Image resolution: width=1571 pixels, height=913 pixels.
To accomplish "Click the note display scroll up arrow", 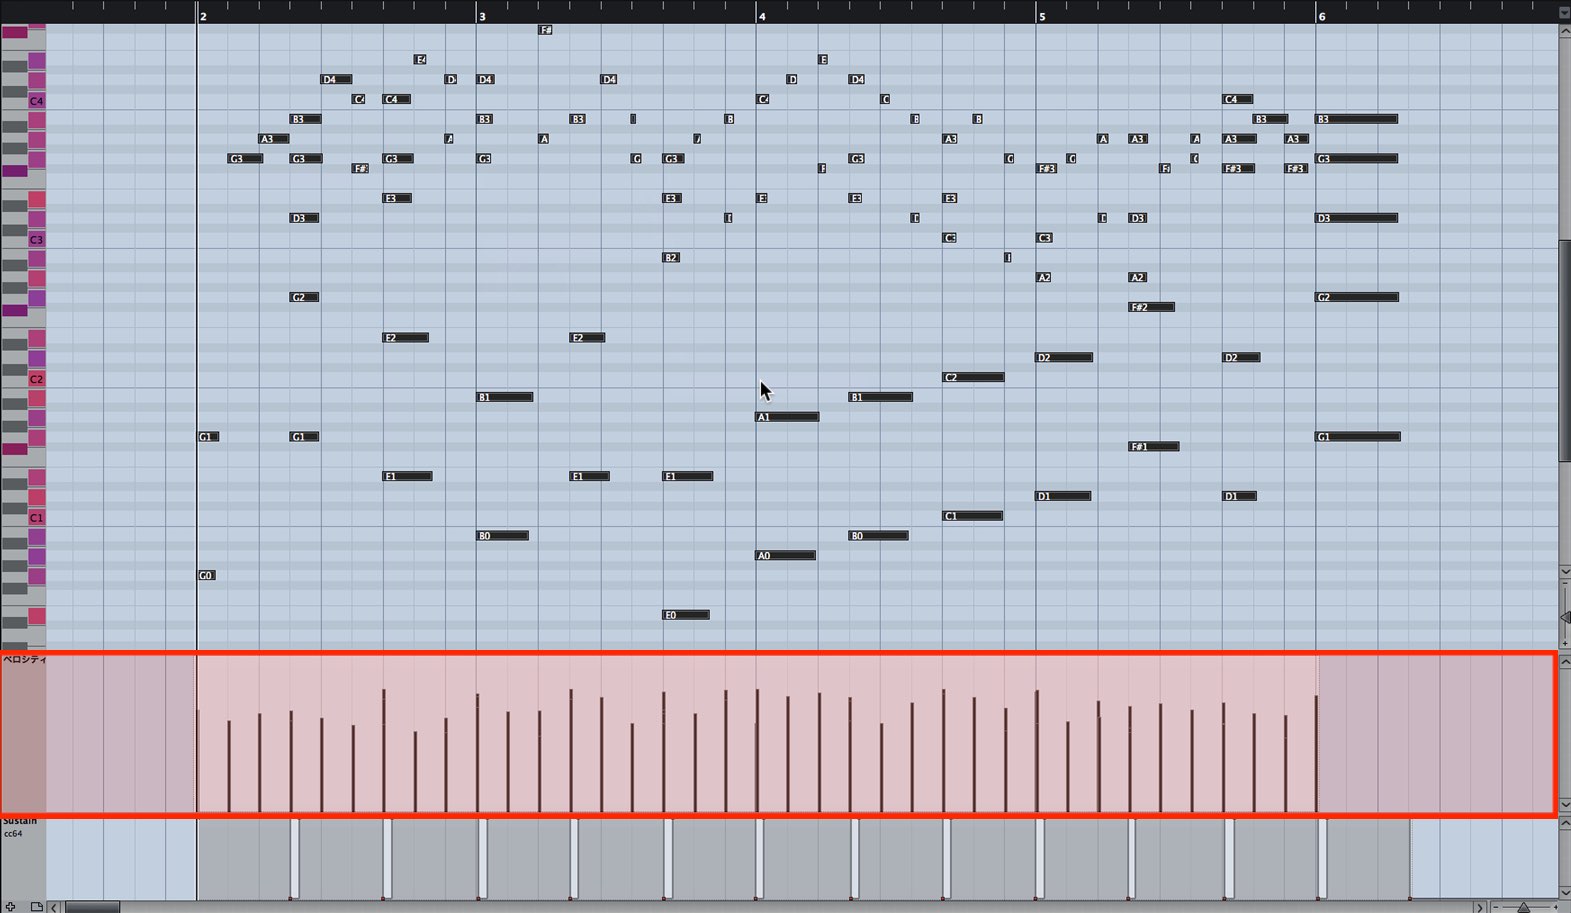I will pos(1565,31).
